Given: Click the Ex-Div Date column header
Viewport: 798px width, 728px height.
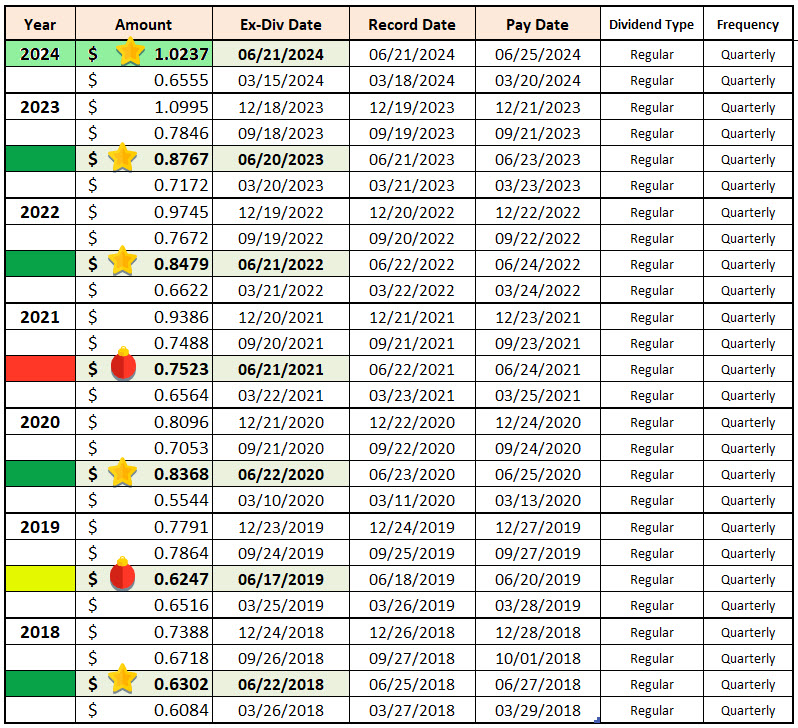Looking at the screenshot, I should (x=281, y=24).
